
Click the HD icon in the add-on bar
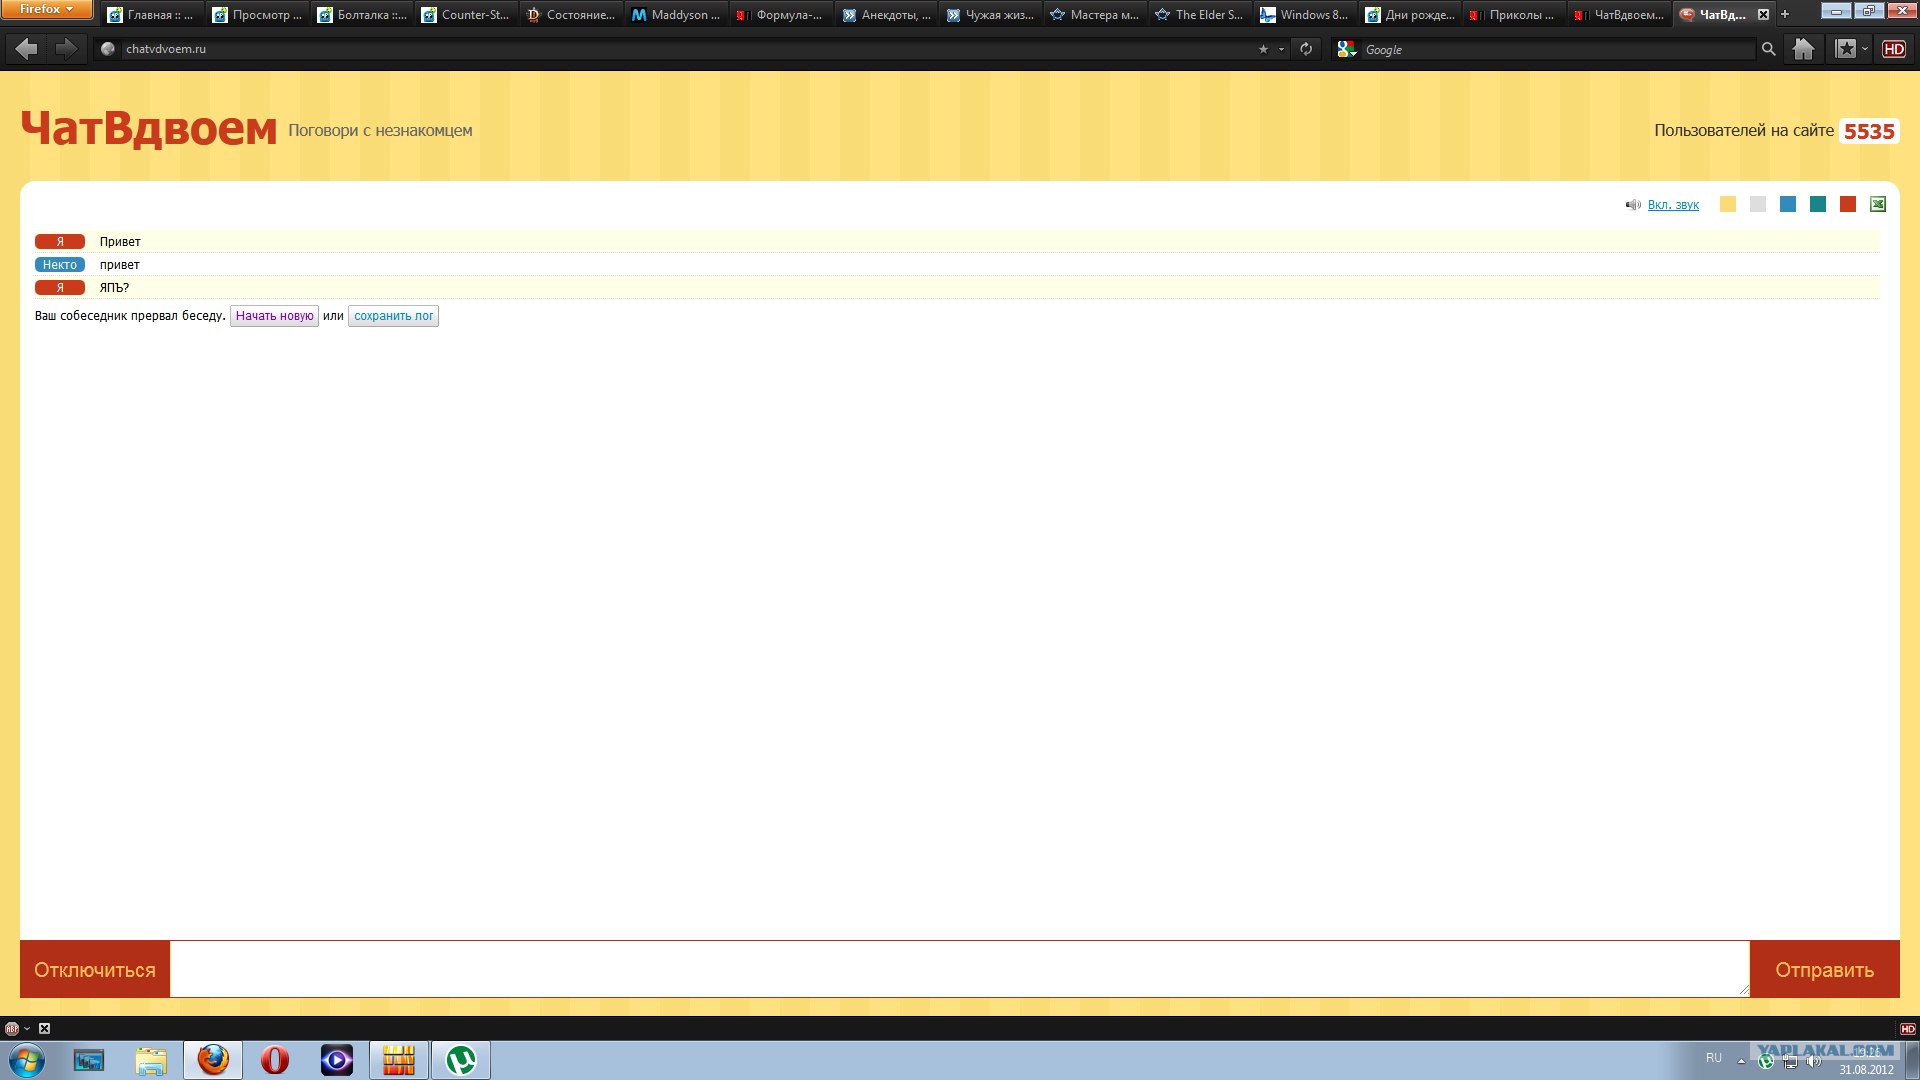[1907, 1028]
